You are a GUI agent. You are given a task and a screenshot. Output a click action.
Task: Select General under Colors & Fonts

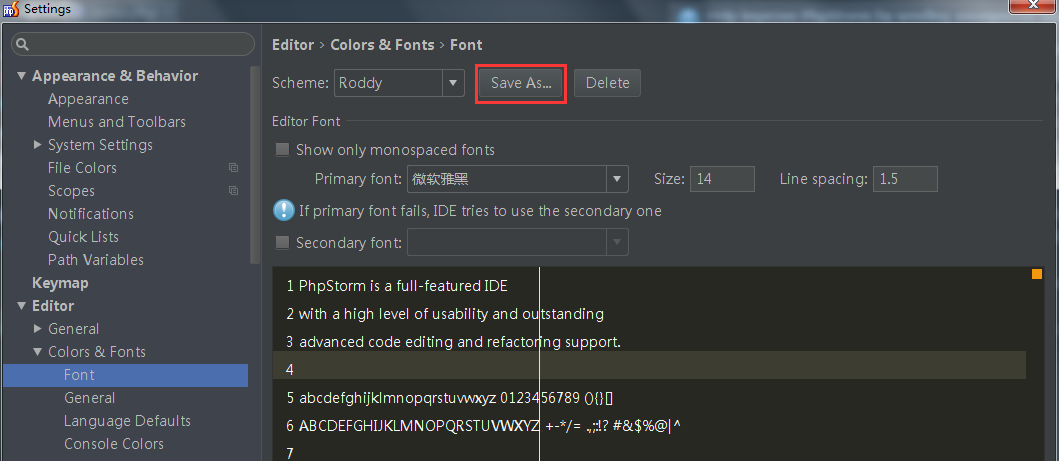(89, 398)
